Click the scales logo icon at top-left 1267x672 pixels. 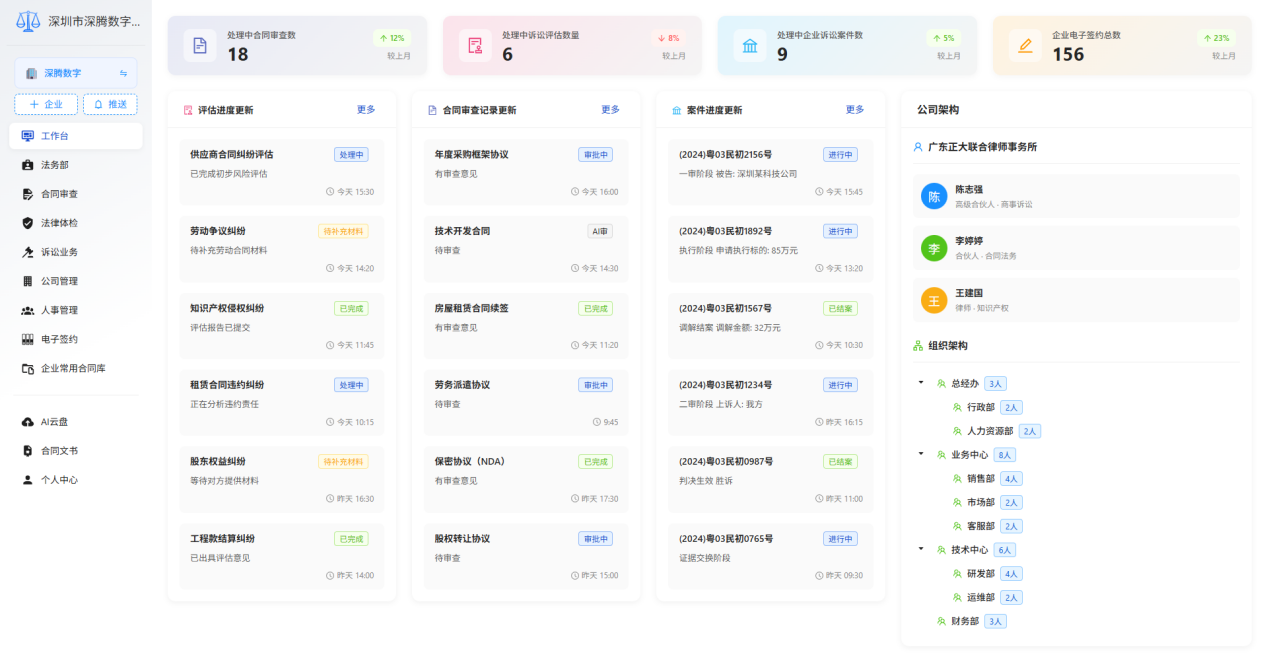29,21
